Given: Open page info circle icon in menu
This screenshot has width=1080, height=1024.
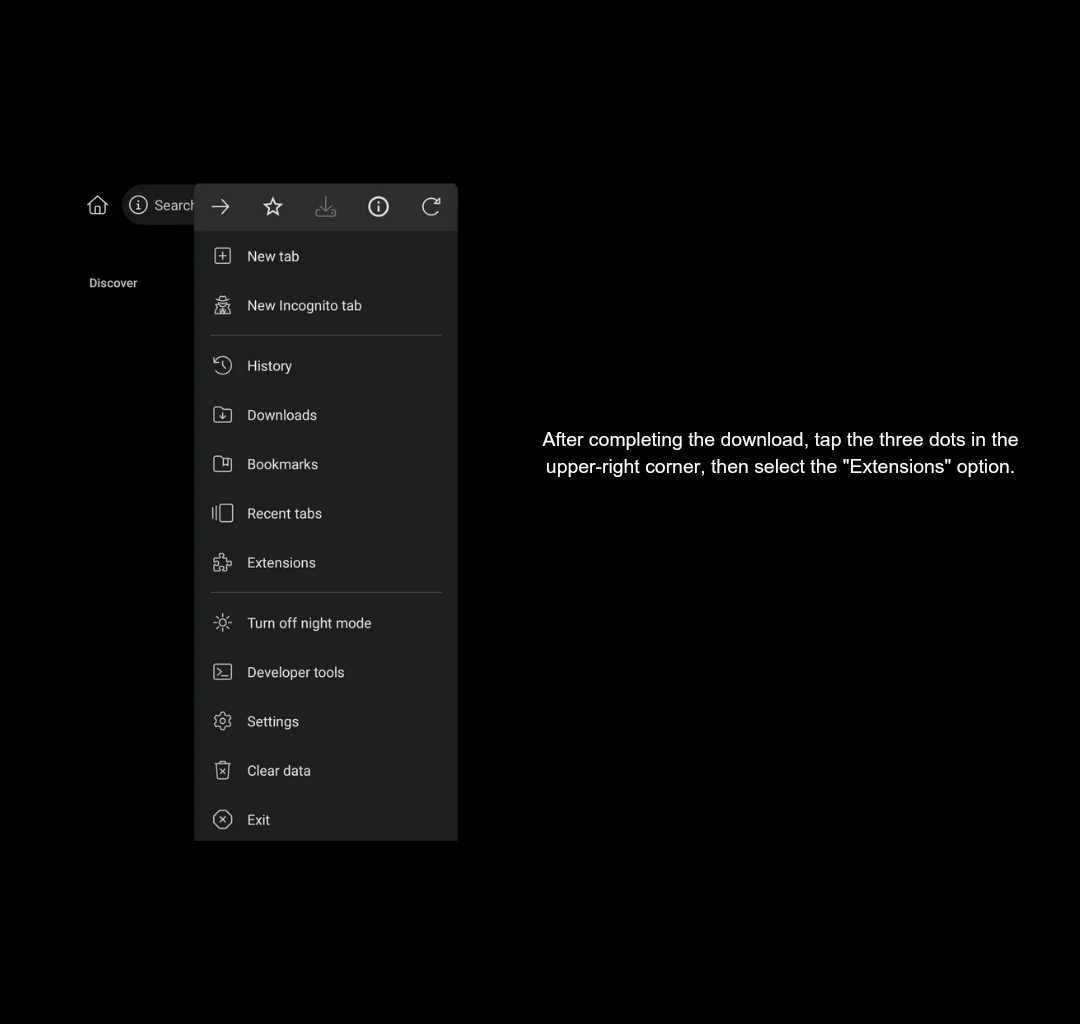Looking at the screenshot, I should tap(378, 207).
